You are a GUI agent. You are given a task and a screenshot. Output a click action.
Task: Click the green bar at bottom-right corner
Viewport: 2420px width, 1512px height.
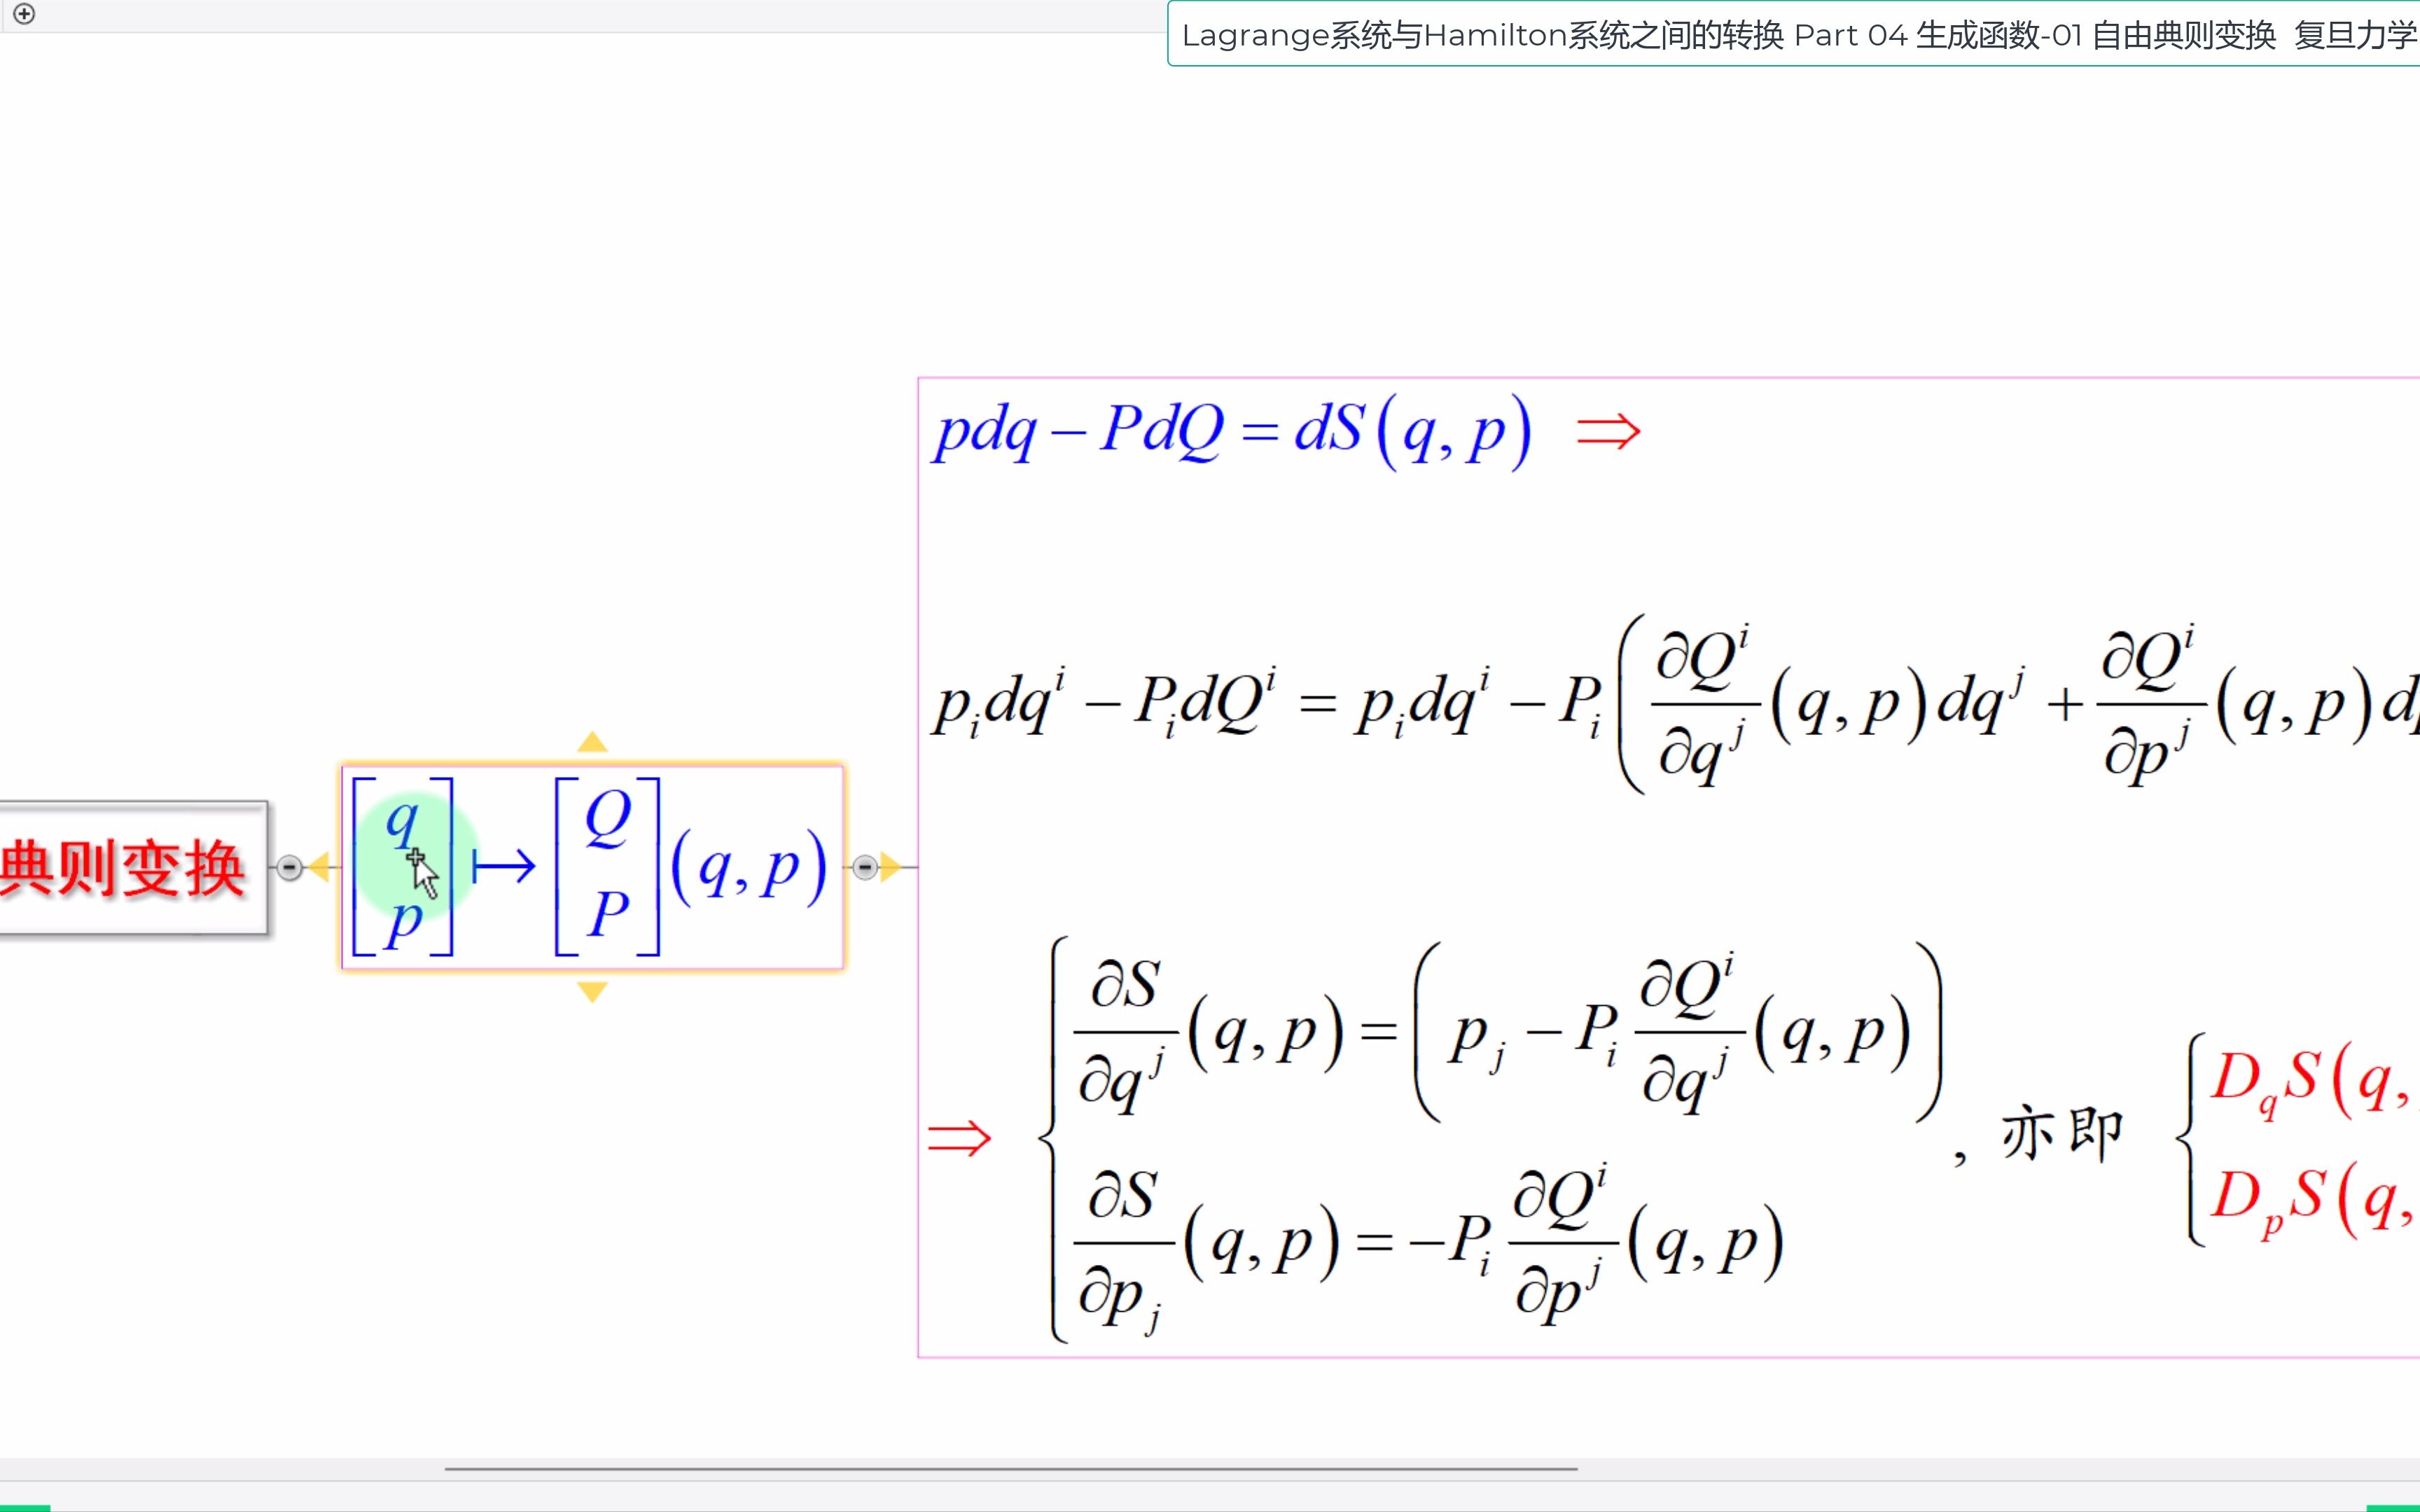point(2392,1507)
